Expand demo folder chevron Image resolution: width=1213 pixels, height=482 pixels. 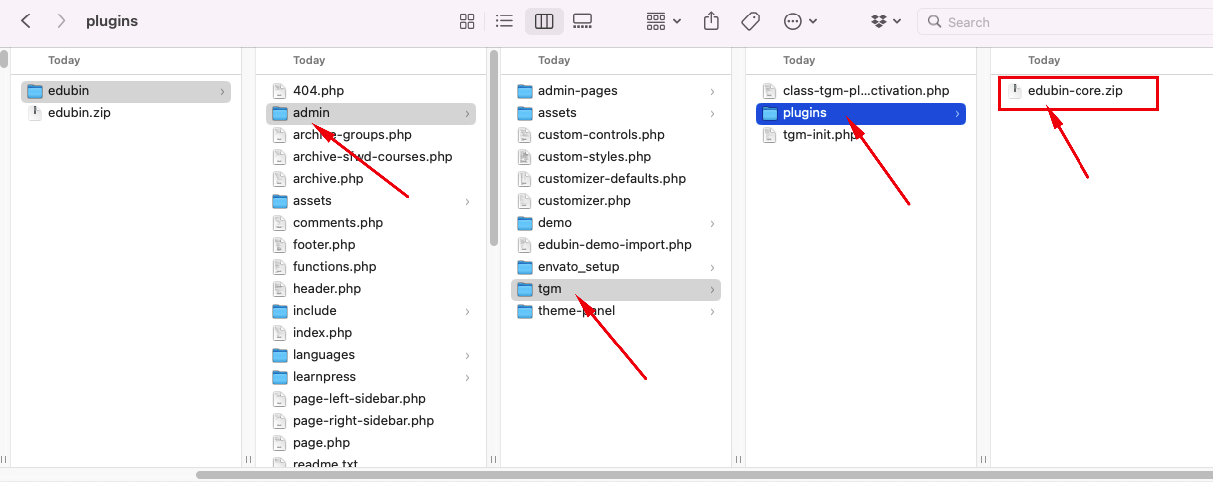(x=712, y=223)
